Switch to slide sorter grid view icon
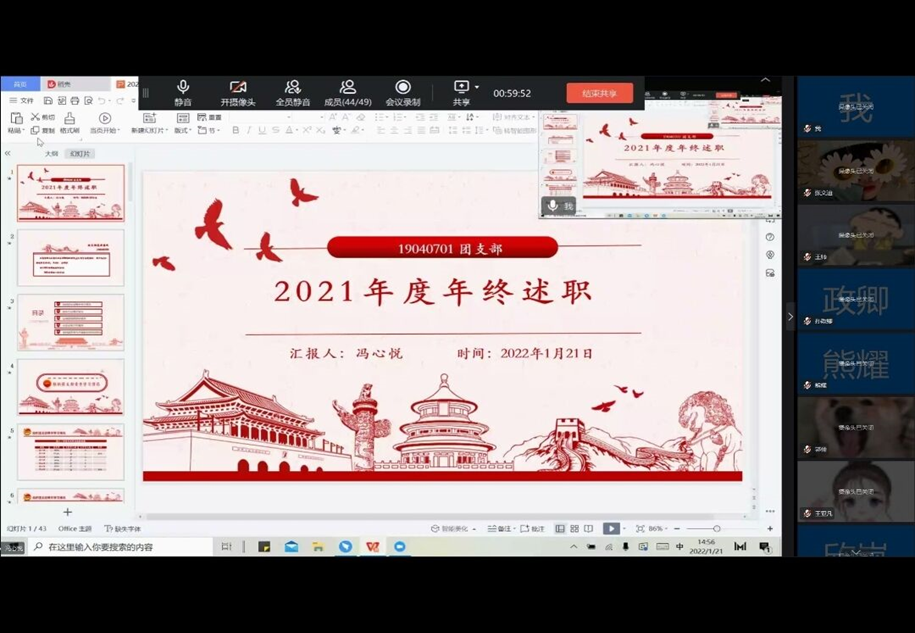The image size is (915, 633). [x=574, y=528]
